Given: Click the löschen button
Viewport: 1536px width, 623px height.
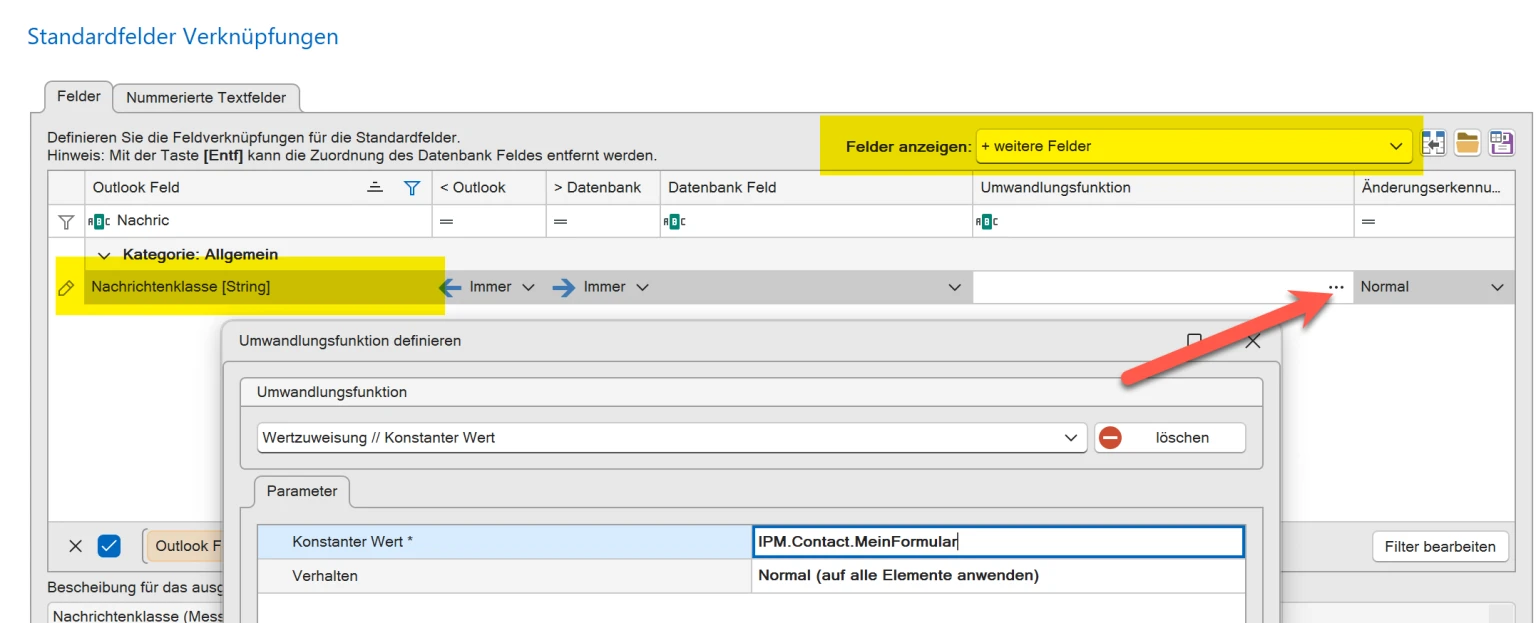Looking at the screenshot, I should click(x=1170, y=438).
